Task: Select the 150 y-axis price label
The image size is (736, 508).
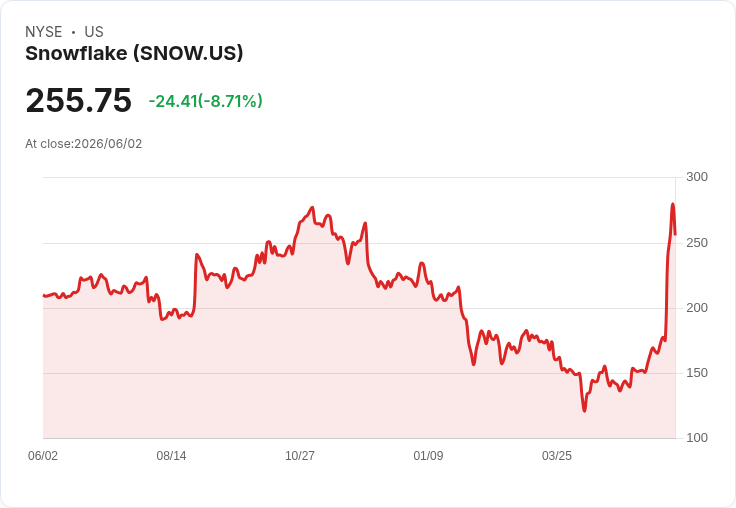Action: click(x=697, y=373)
